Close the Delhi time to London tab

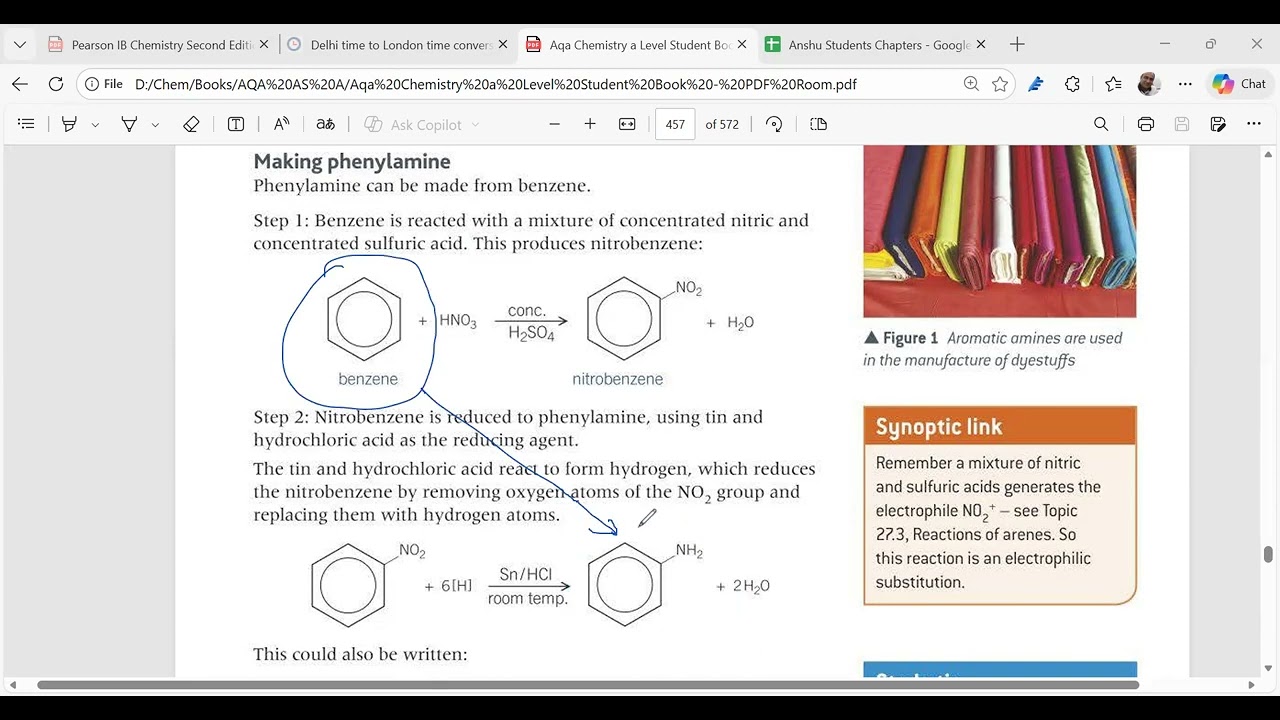click(503, 45)
